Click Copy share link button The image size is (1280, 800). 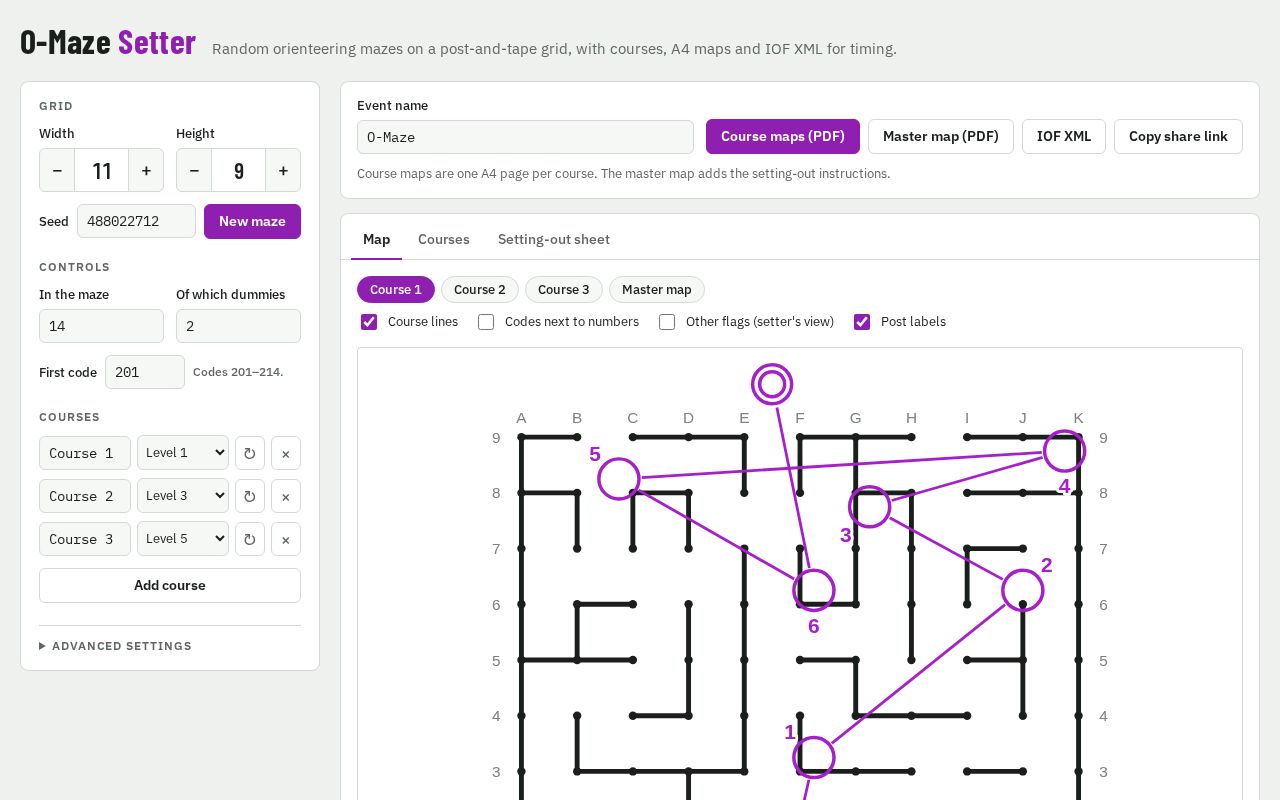(1178, 137)
